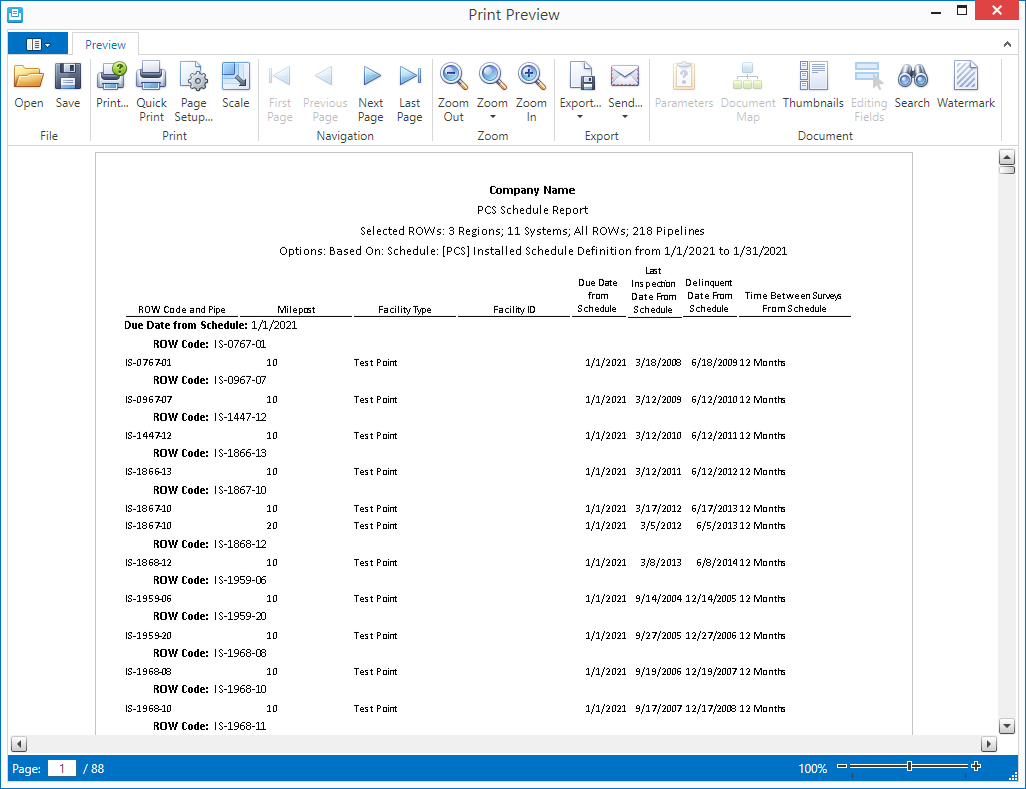Open the Search binoculars tool
The width and height of the screenshot is (1026, 789).
point(912,78)
